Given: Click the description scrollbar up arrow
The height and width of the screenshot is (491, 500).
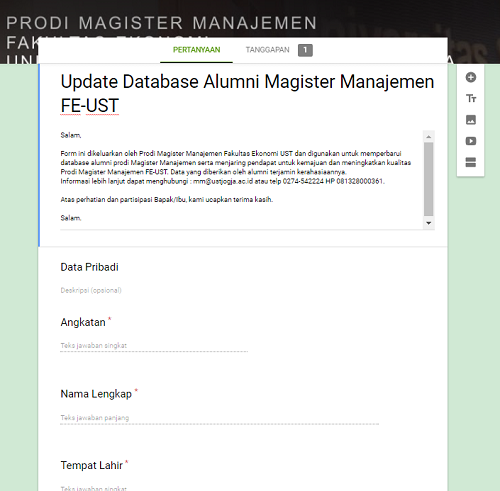Looking at the screenshot, I should pos(429,137).
